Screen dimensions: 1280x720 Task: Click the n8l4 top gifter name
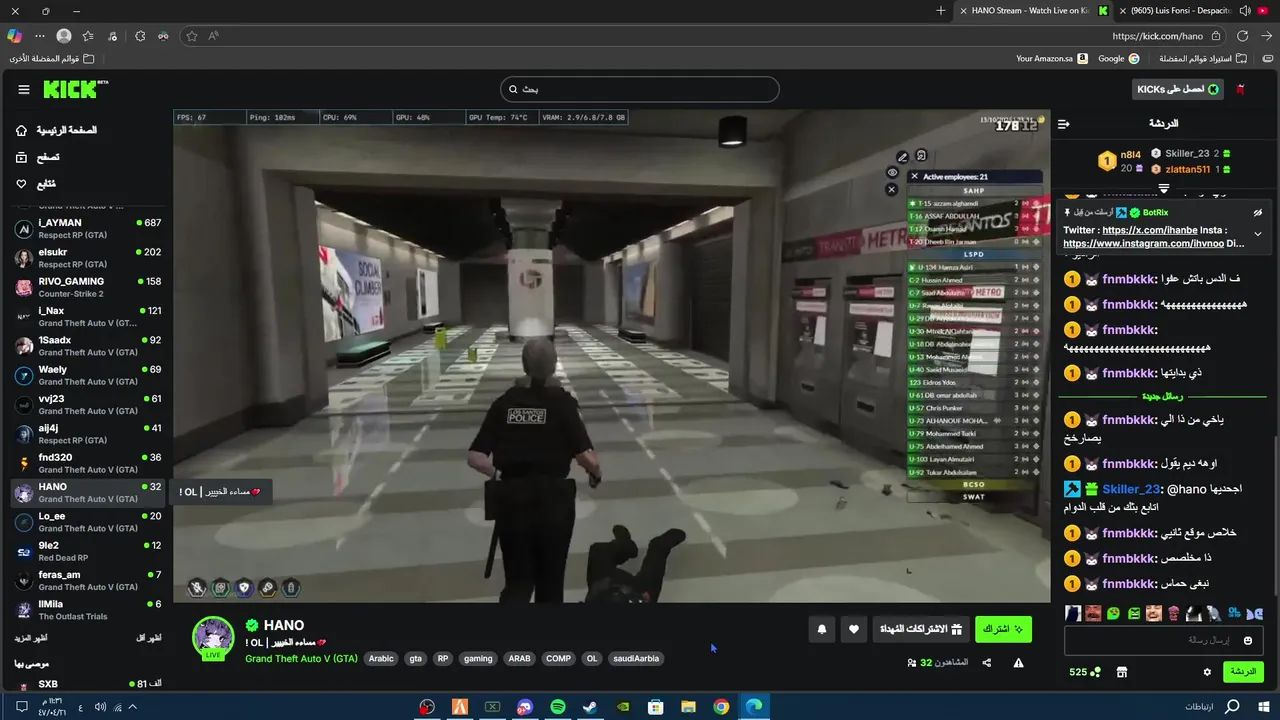[1130, 155]
